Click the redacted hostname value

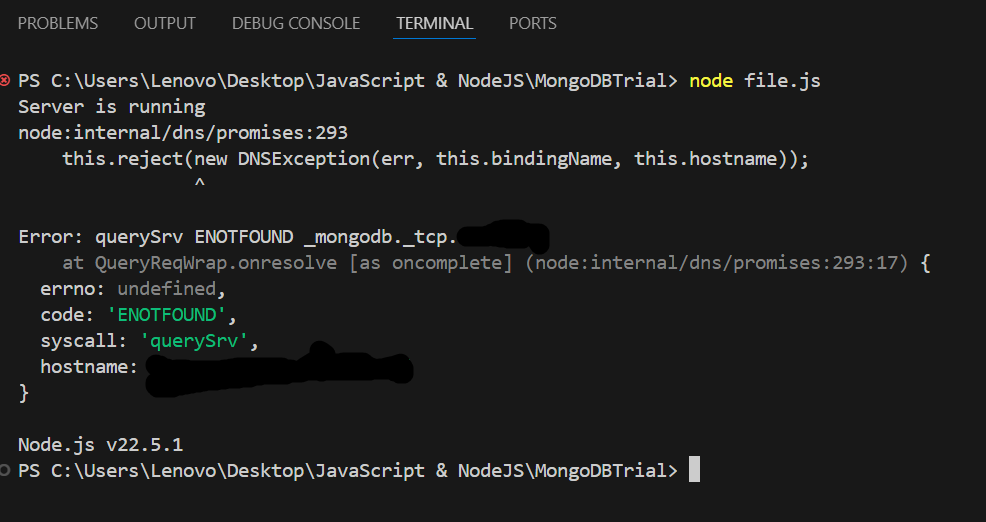(x=278, y=367)
